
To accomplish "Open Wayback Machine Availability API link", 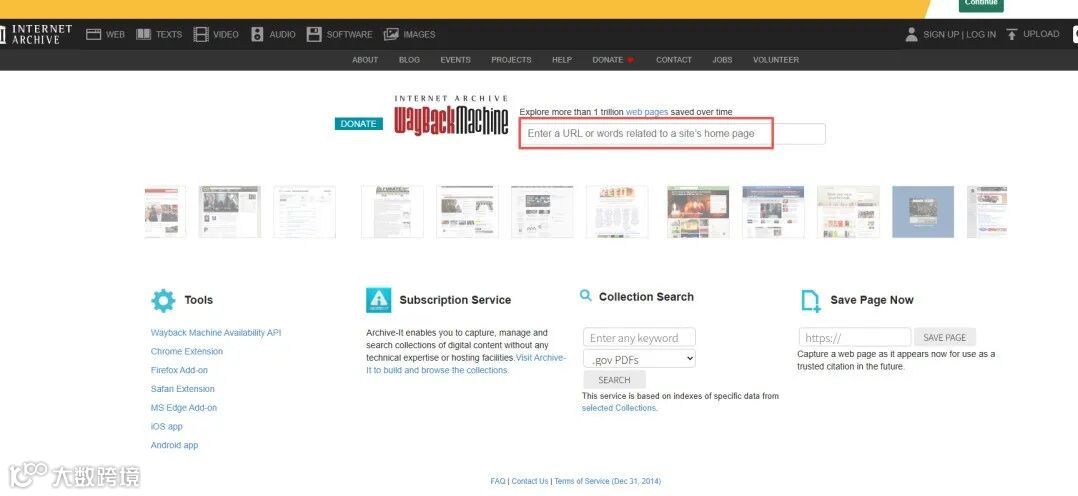I will point(216,333).
